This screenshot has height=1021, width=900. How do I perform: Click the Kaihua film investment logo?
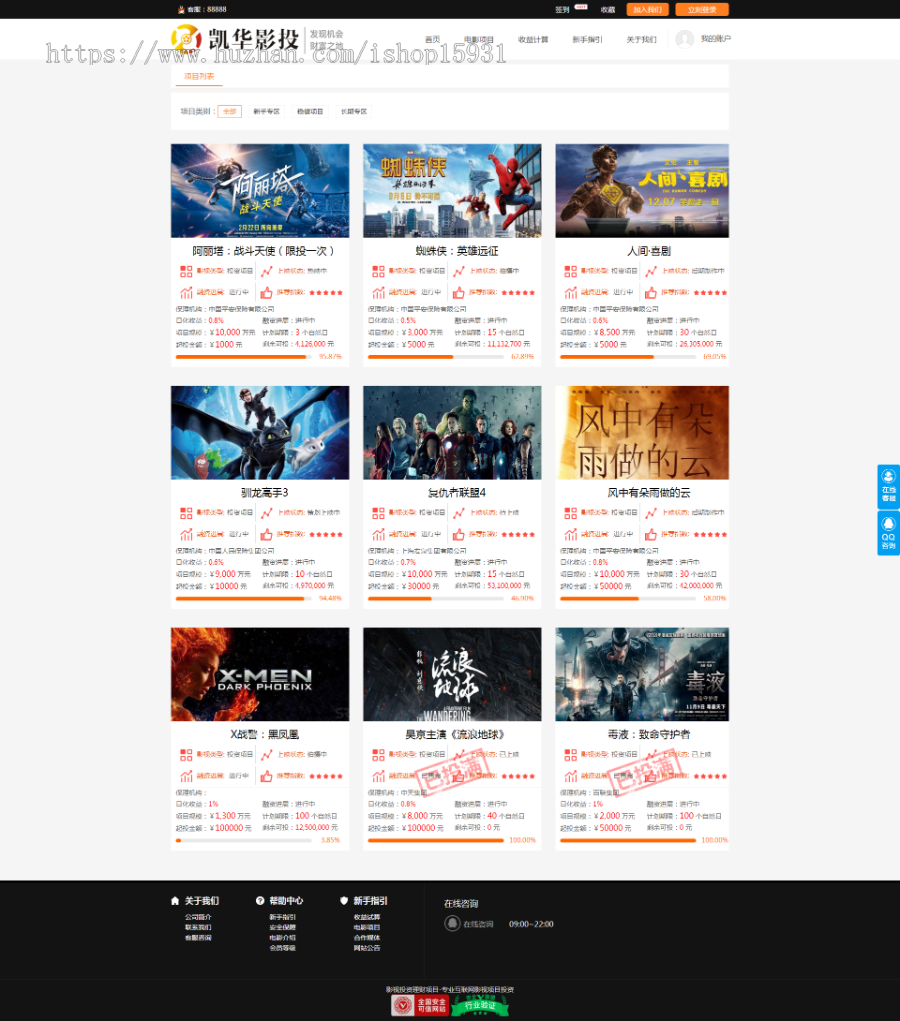(235, 39)
